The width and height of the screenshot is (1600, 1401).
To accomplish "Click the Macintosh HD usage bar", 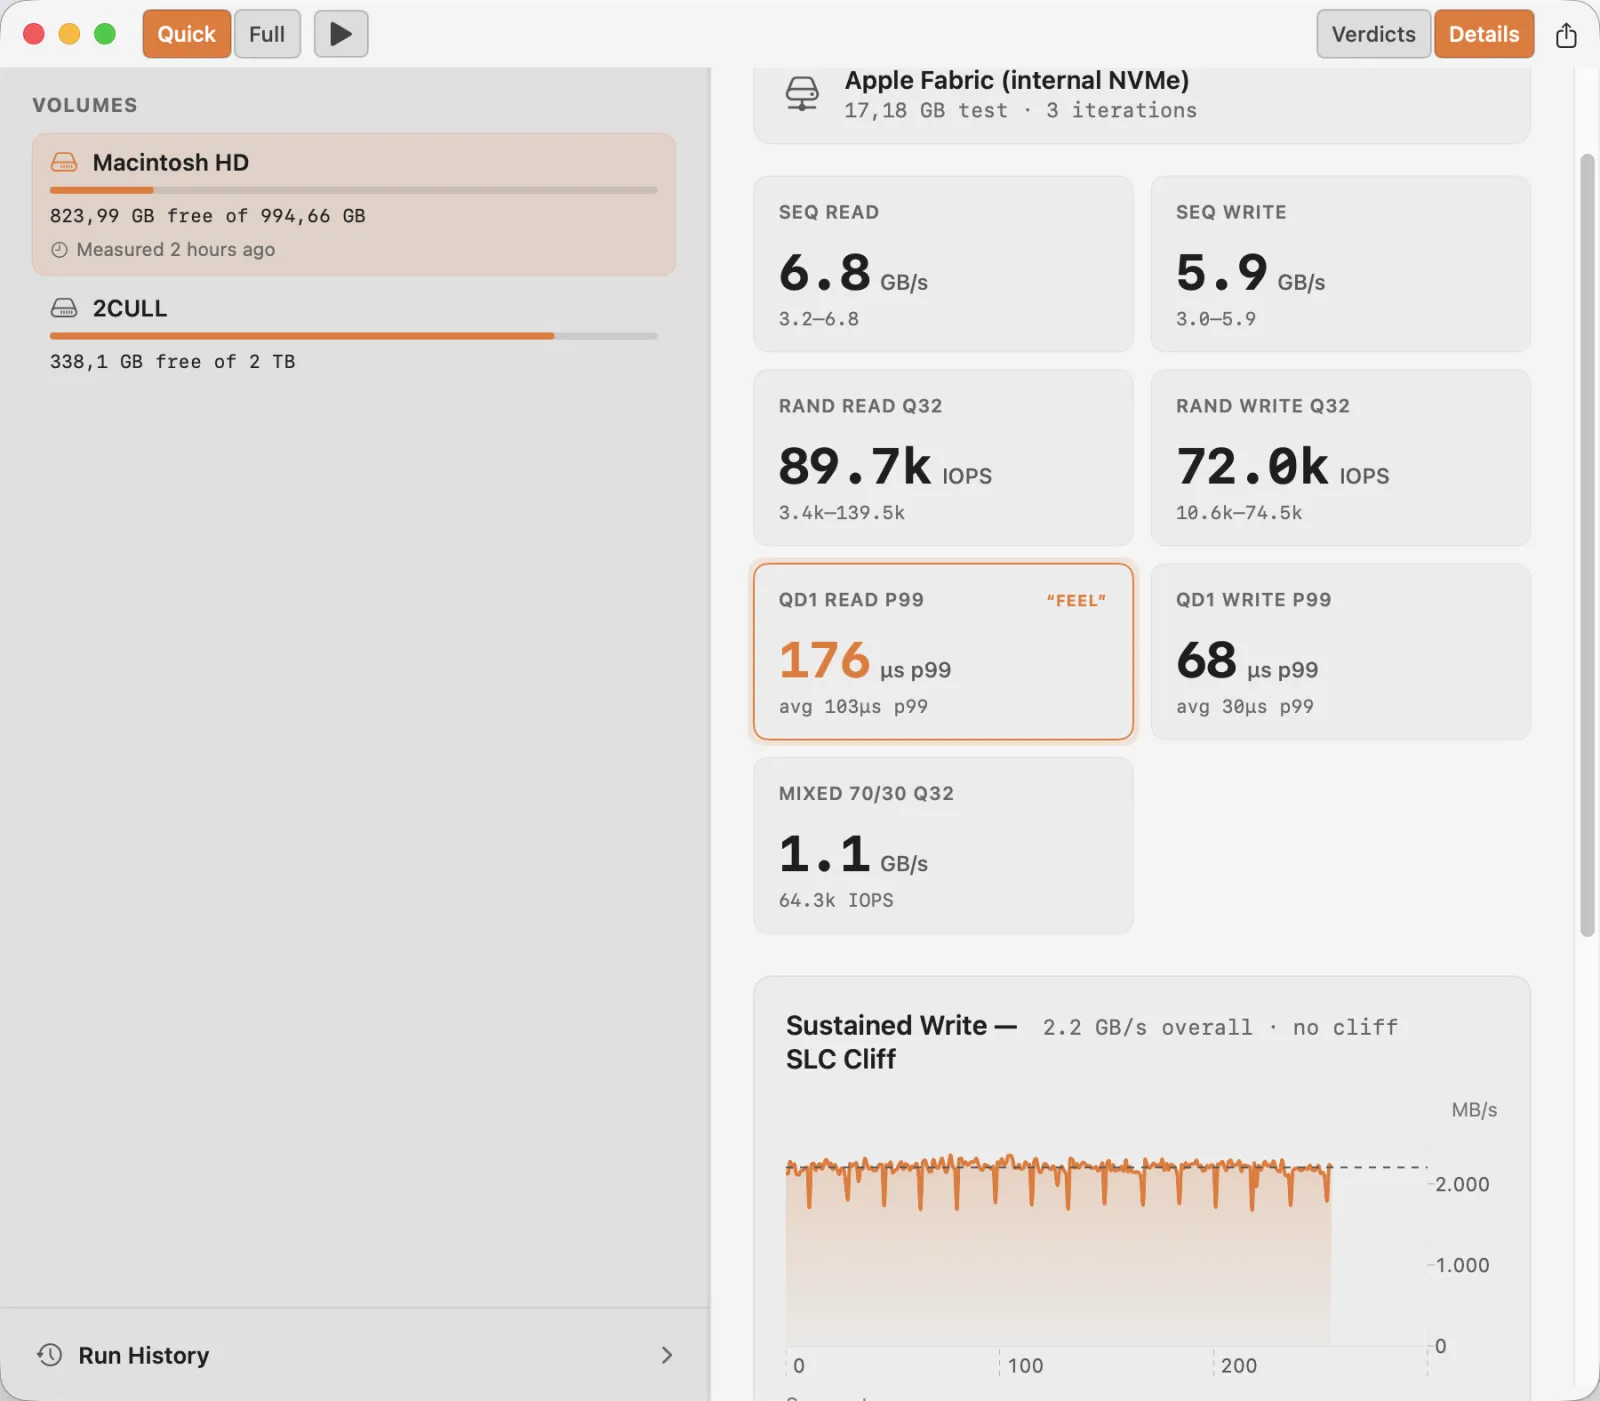I will pyautogui.click(x=354, y=190).
